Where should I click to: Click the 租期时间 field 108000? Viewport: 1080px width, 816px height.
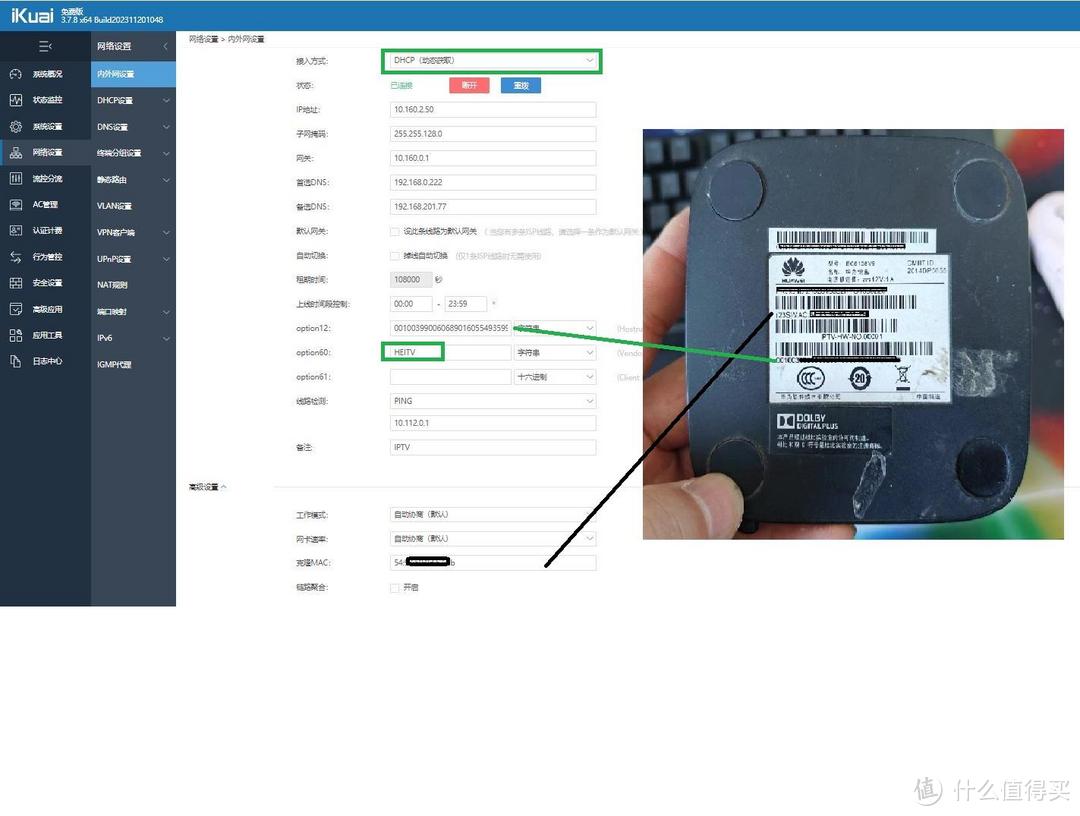[411, 280]
